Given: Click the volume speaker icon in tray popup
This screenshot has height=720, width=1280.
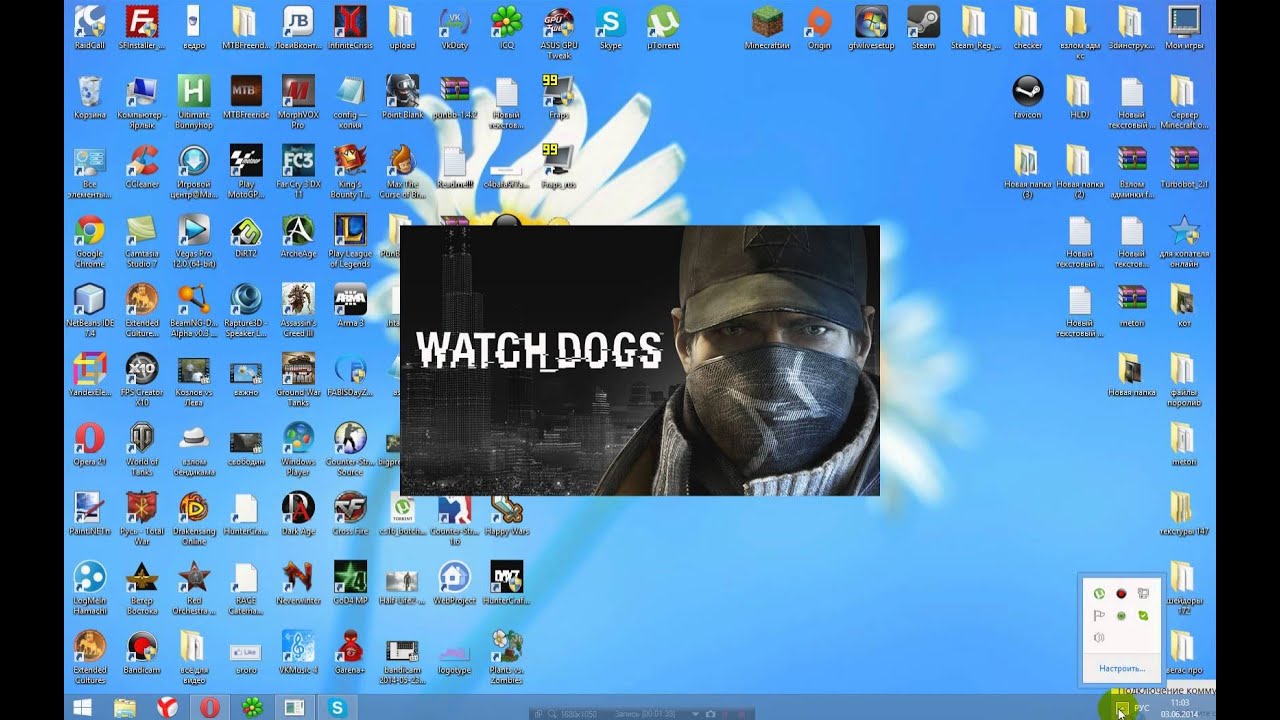Looking at the screenshot, I should point(1099,638).
